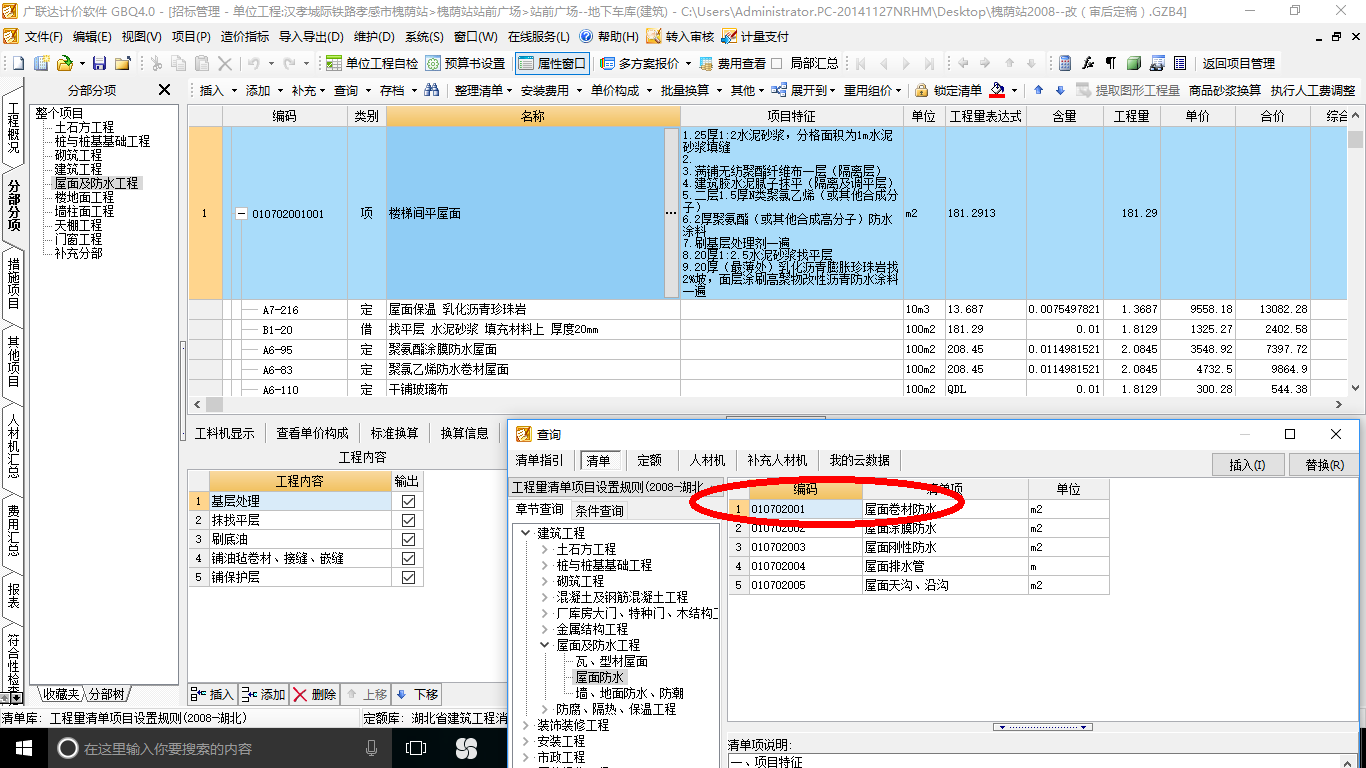
Task: Switch to 条件查询 tab
Action: pos(599,510)
